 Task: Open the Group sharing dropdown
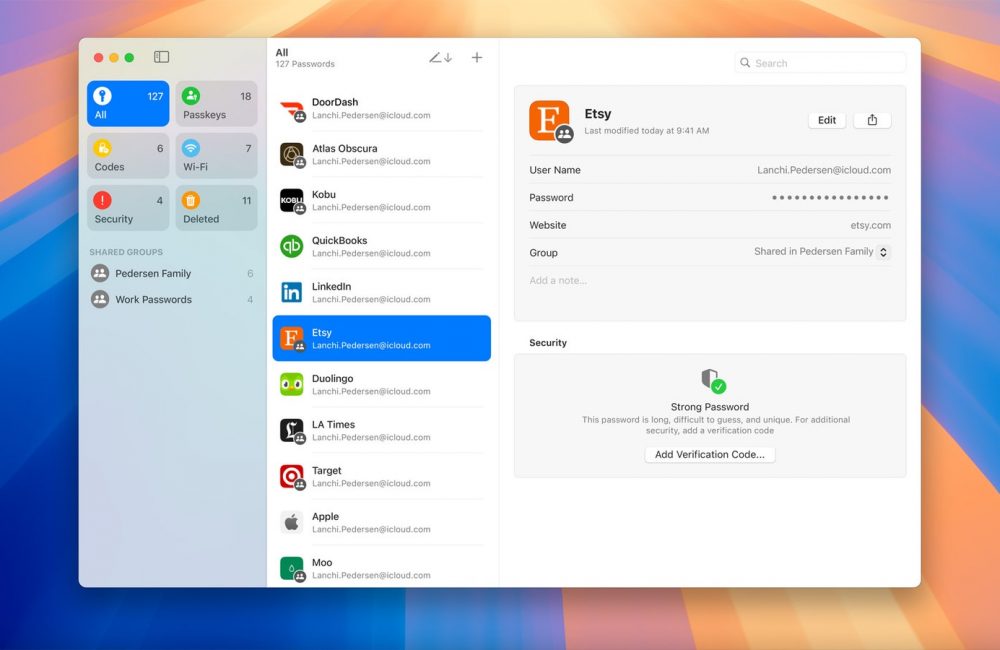[x=883, y=253]
